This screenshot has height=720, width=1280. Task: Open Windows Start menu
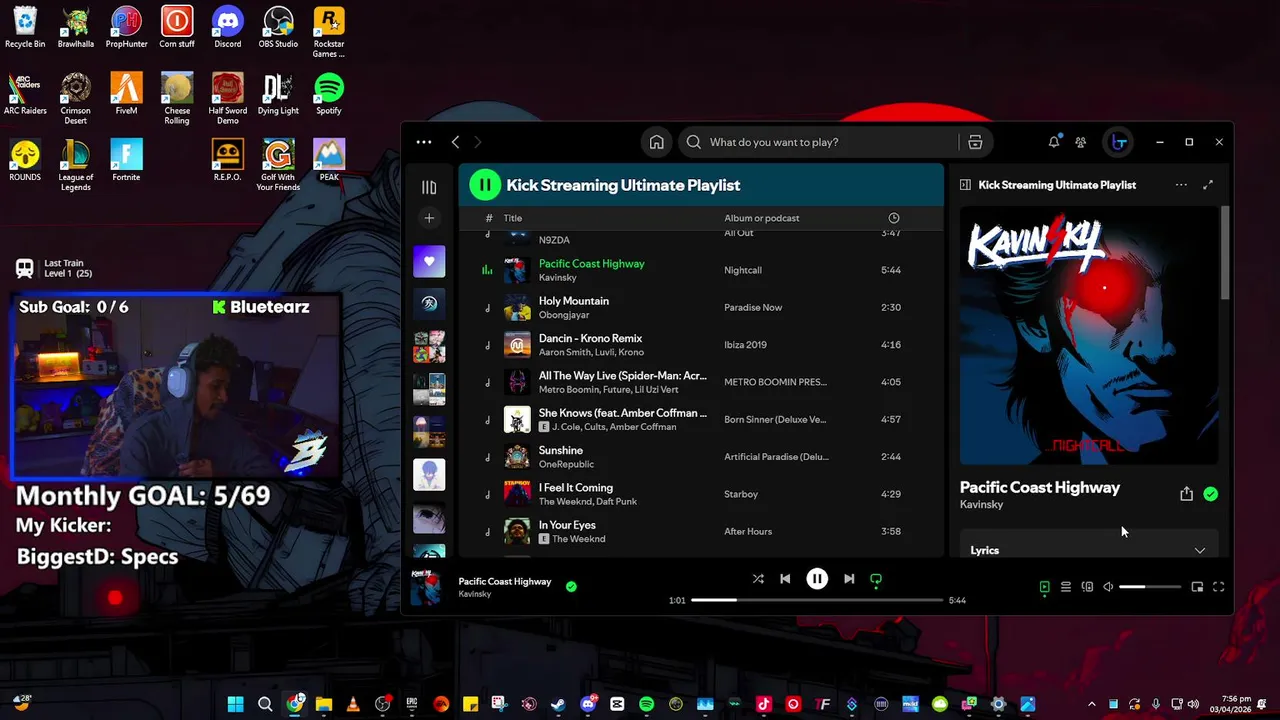pyautogui.click(x=235, y=704)
